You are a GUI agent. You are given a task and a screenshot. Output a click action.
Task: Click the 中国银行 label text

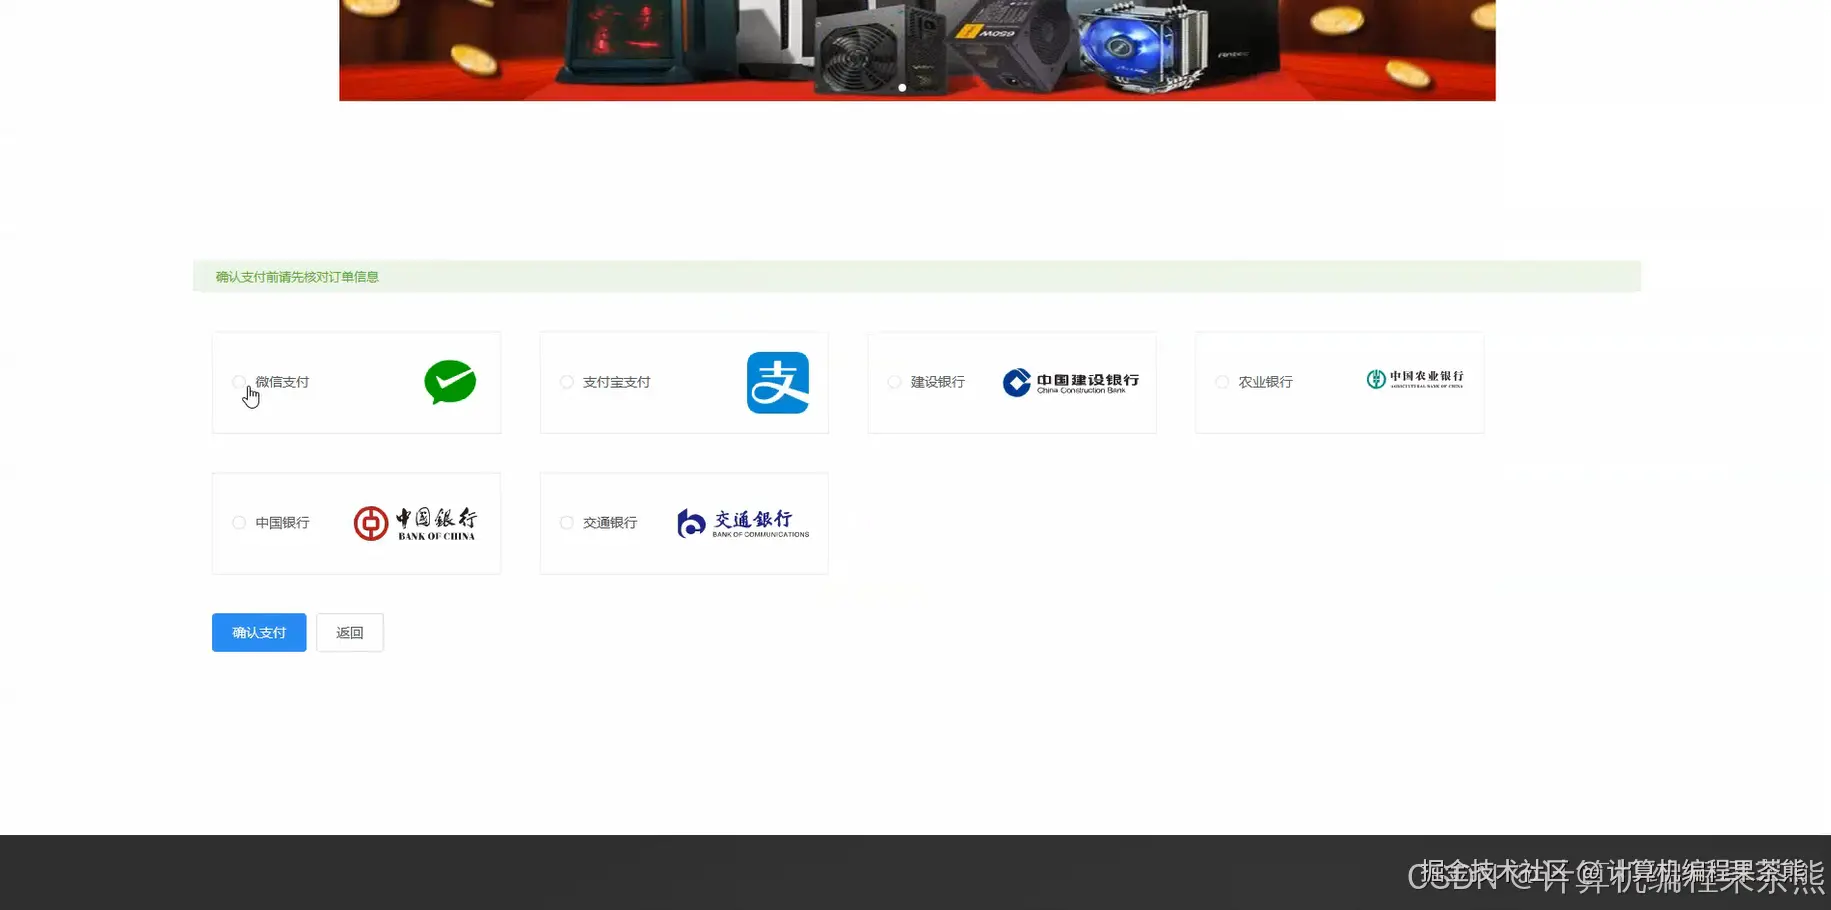(282, 523)
